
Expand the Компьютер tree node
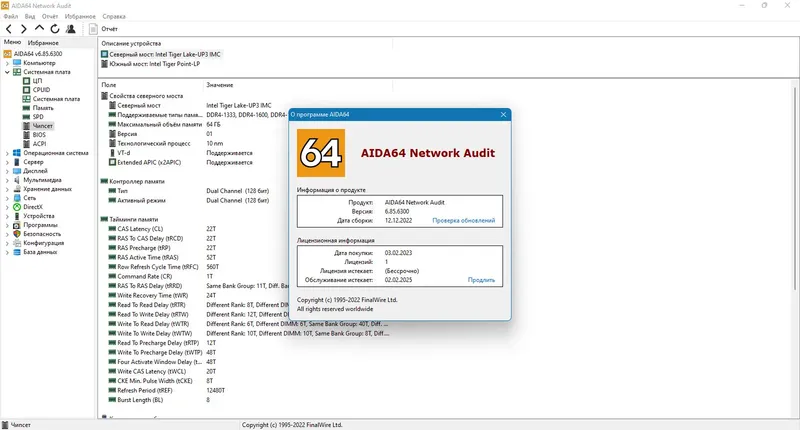[7, 63]
